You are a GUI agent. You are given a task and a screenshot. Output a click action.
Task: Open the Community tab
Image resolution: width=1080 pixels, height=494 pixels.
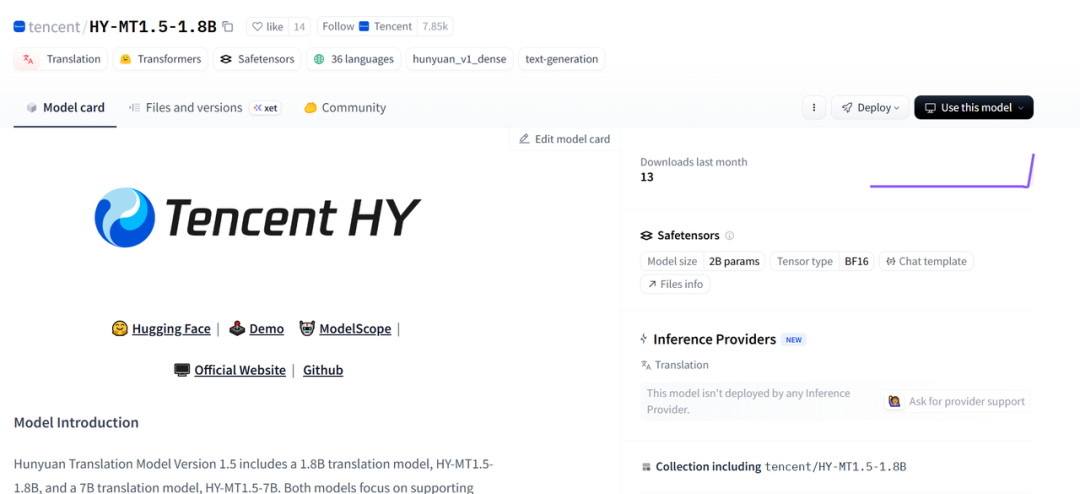pyautogui.click(x=345, y=108)
